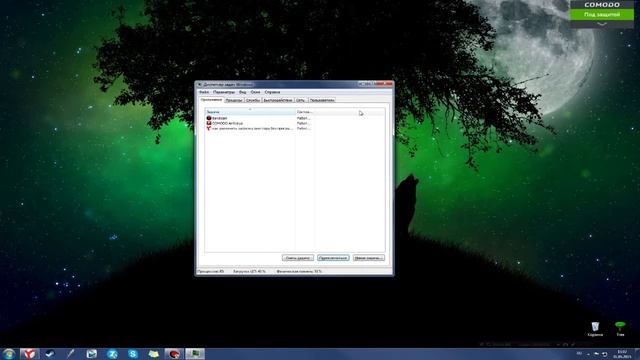Open the Windows Start menu orb
This screenshot has height=360, width=640.
coord(9,354)
